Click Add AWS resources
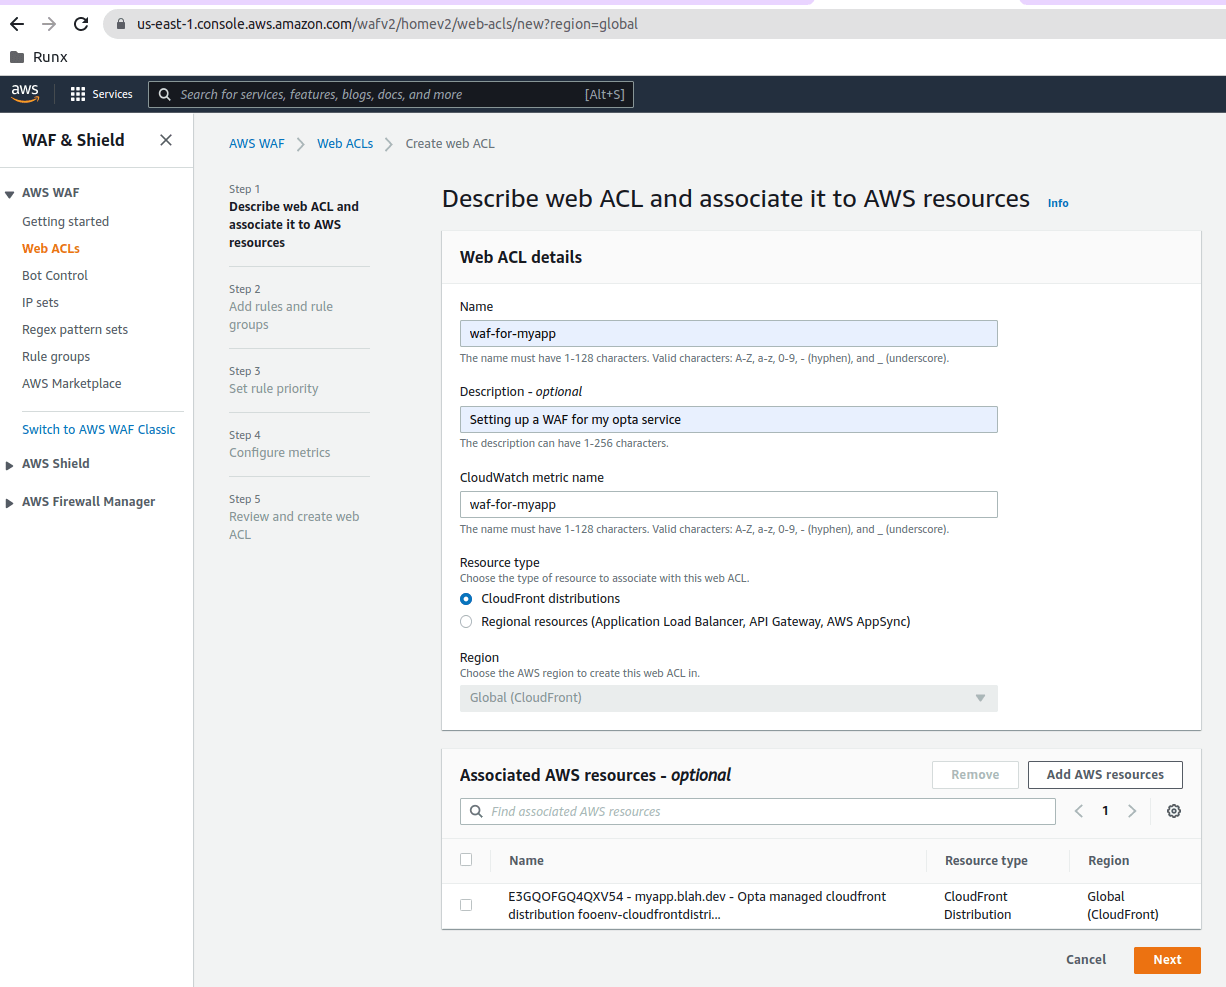 click(x=1105, y=774)
